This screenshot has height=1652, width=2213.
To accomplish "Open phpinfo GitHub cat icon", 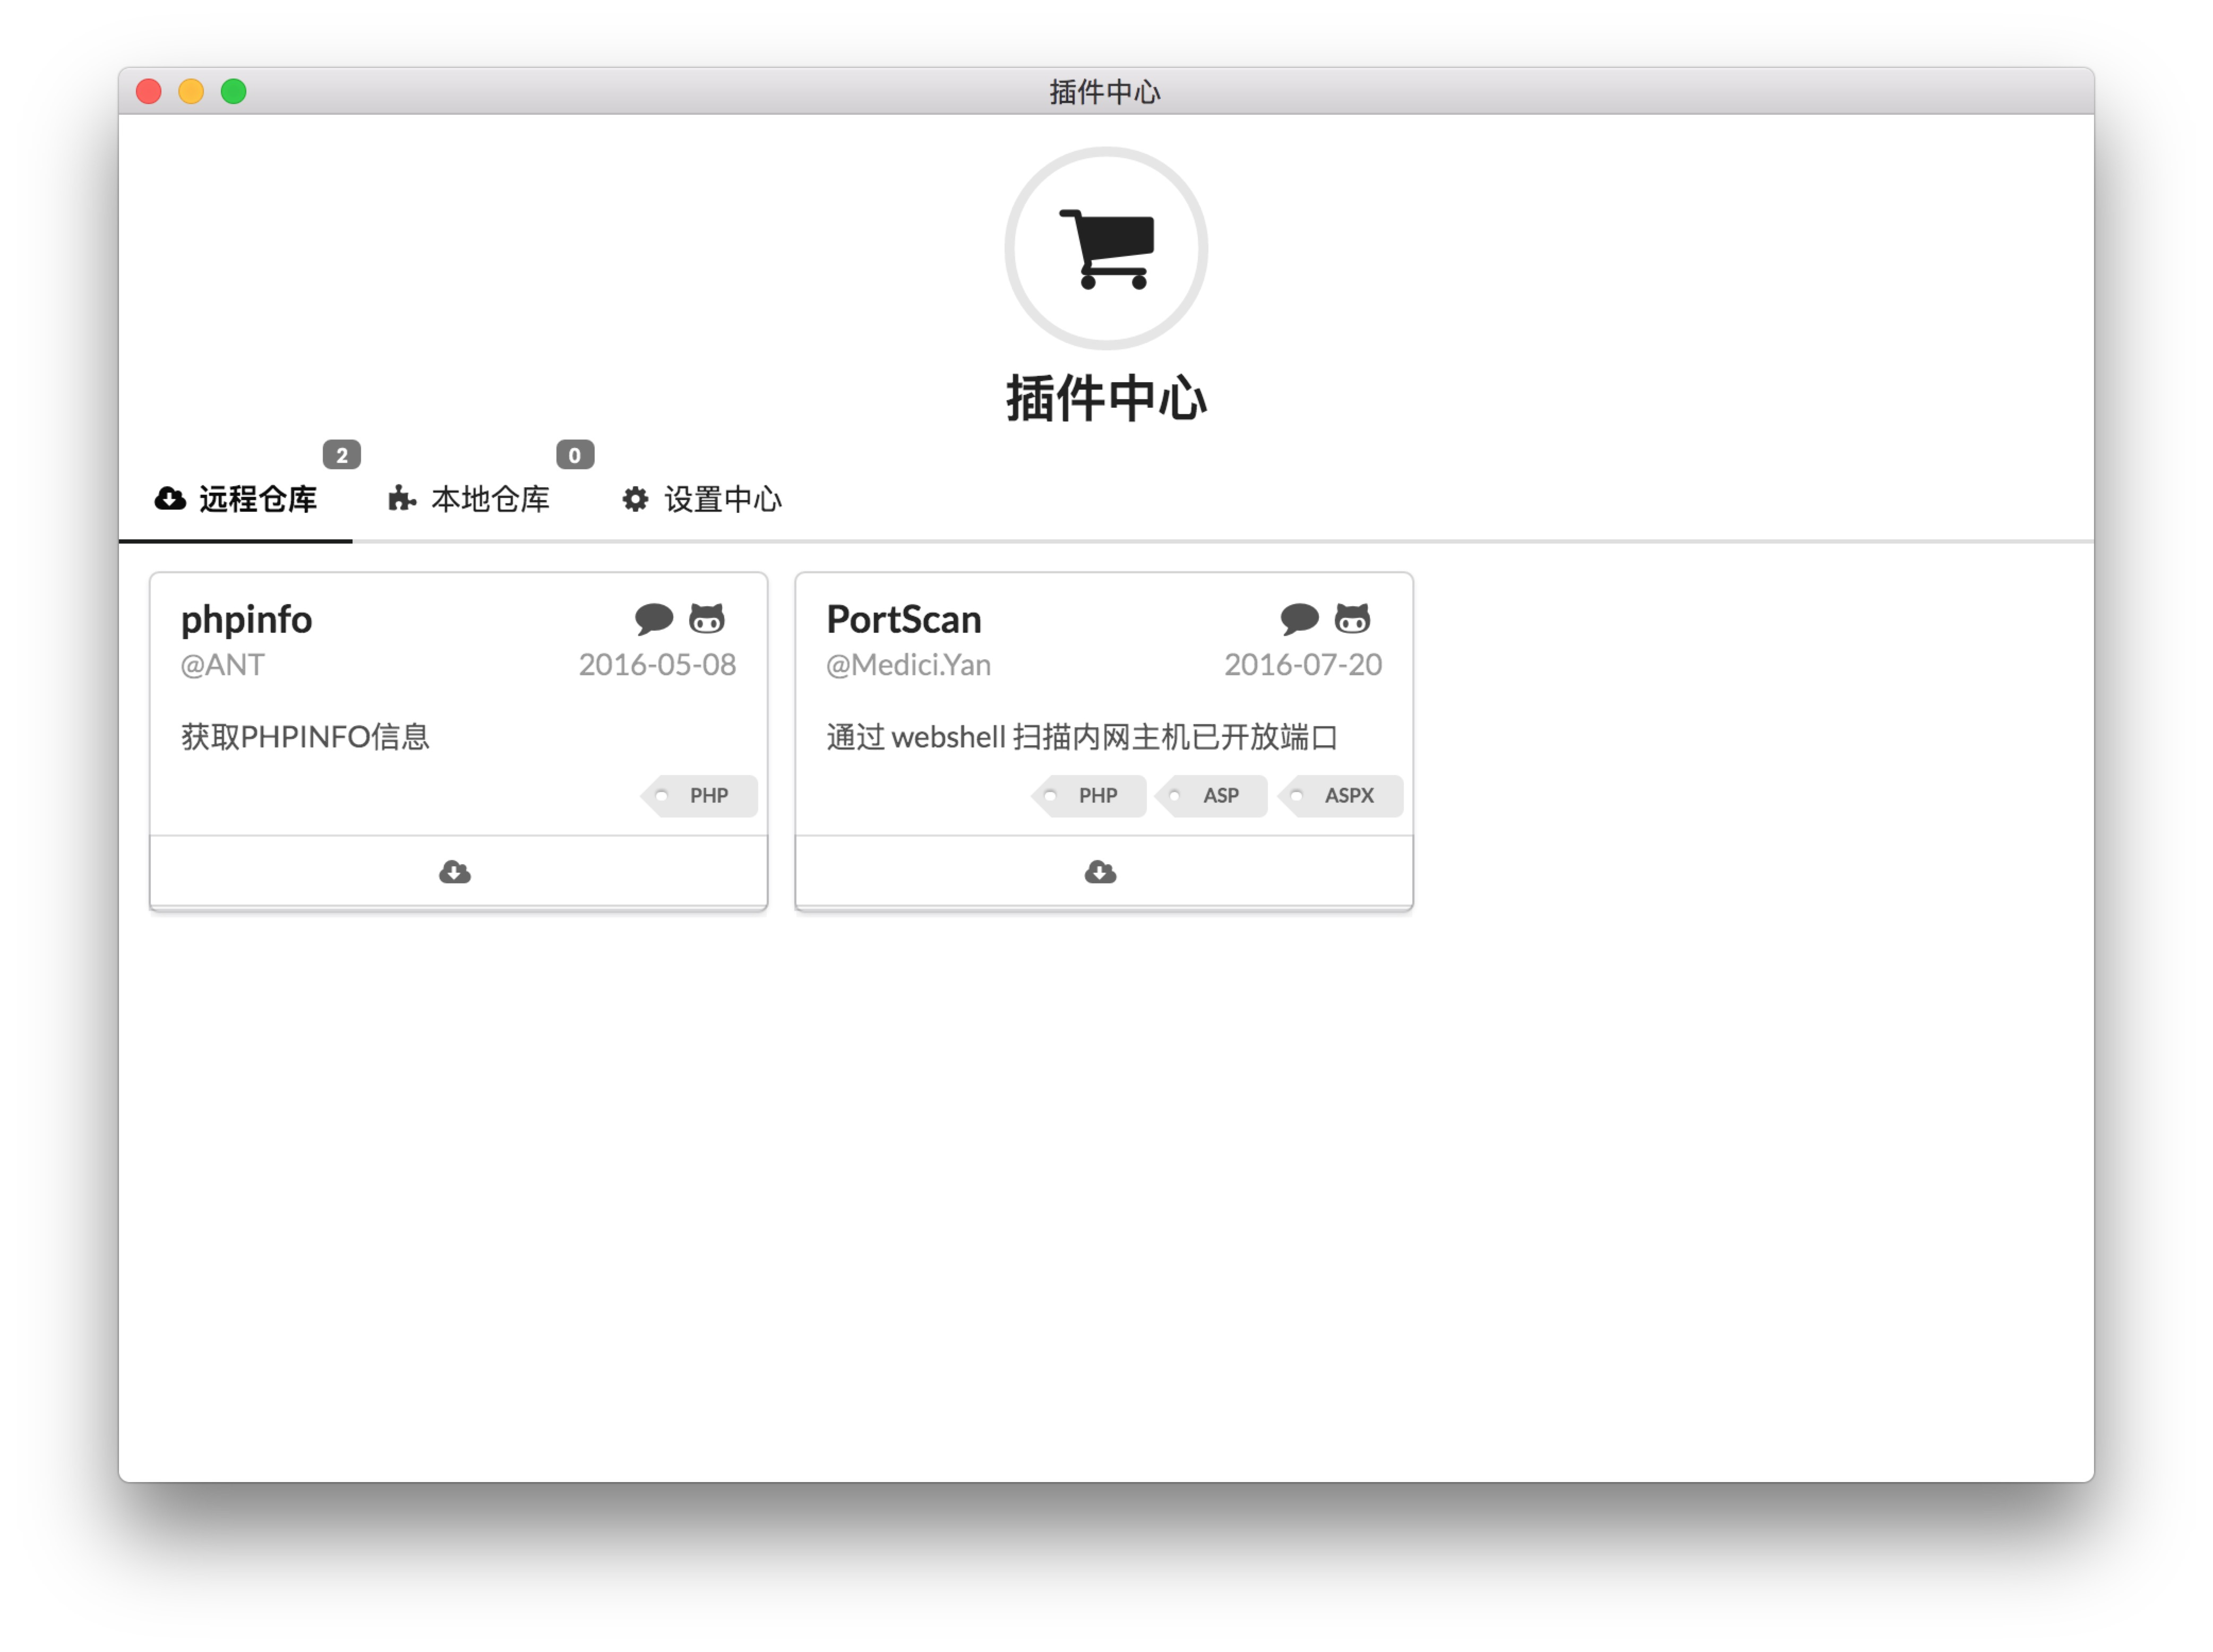I will (x=707, y=618).
